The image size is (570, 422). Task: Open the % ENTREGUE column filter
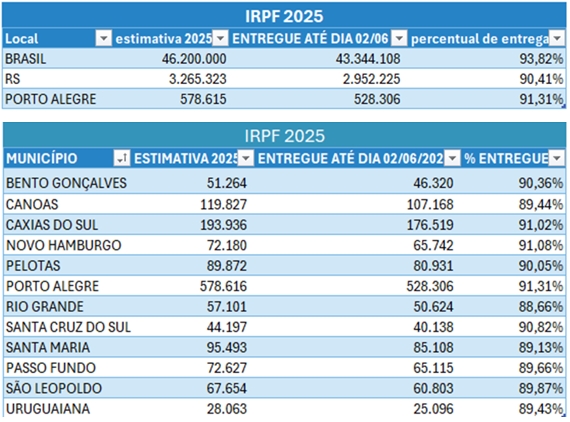point(557,158)
